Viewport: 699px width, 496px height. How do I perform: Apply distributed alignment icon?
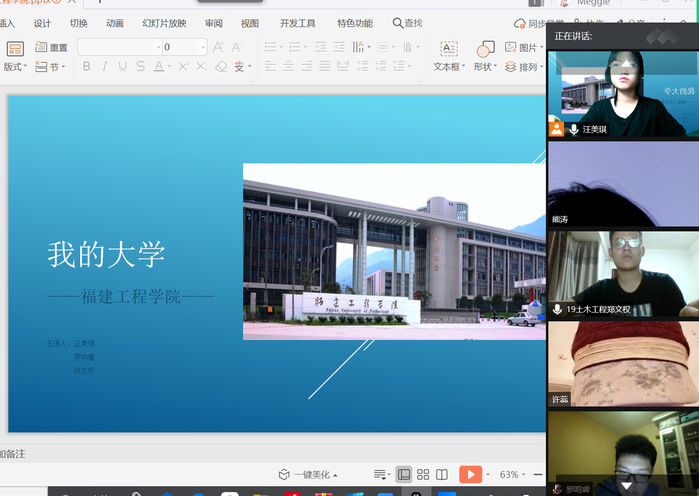coord(343,66)
